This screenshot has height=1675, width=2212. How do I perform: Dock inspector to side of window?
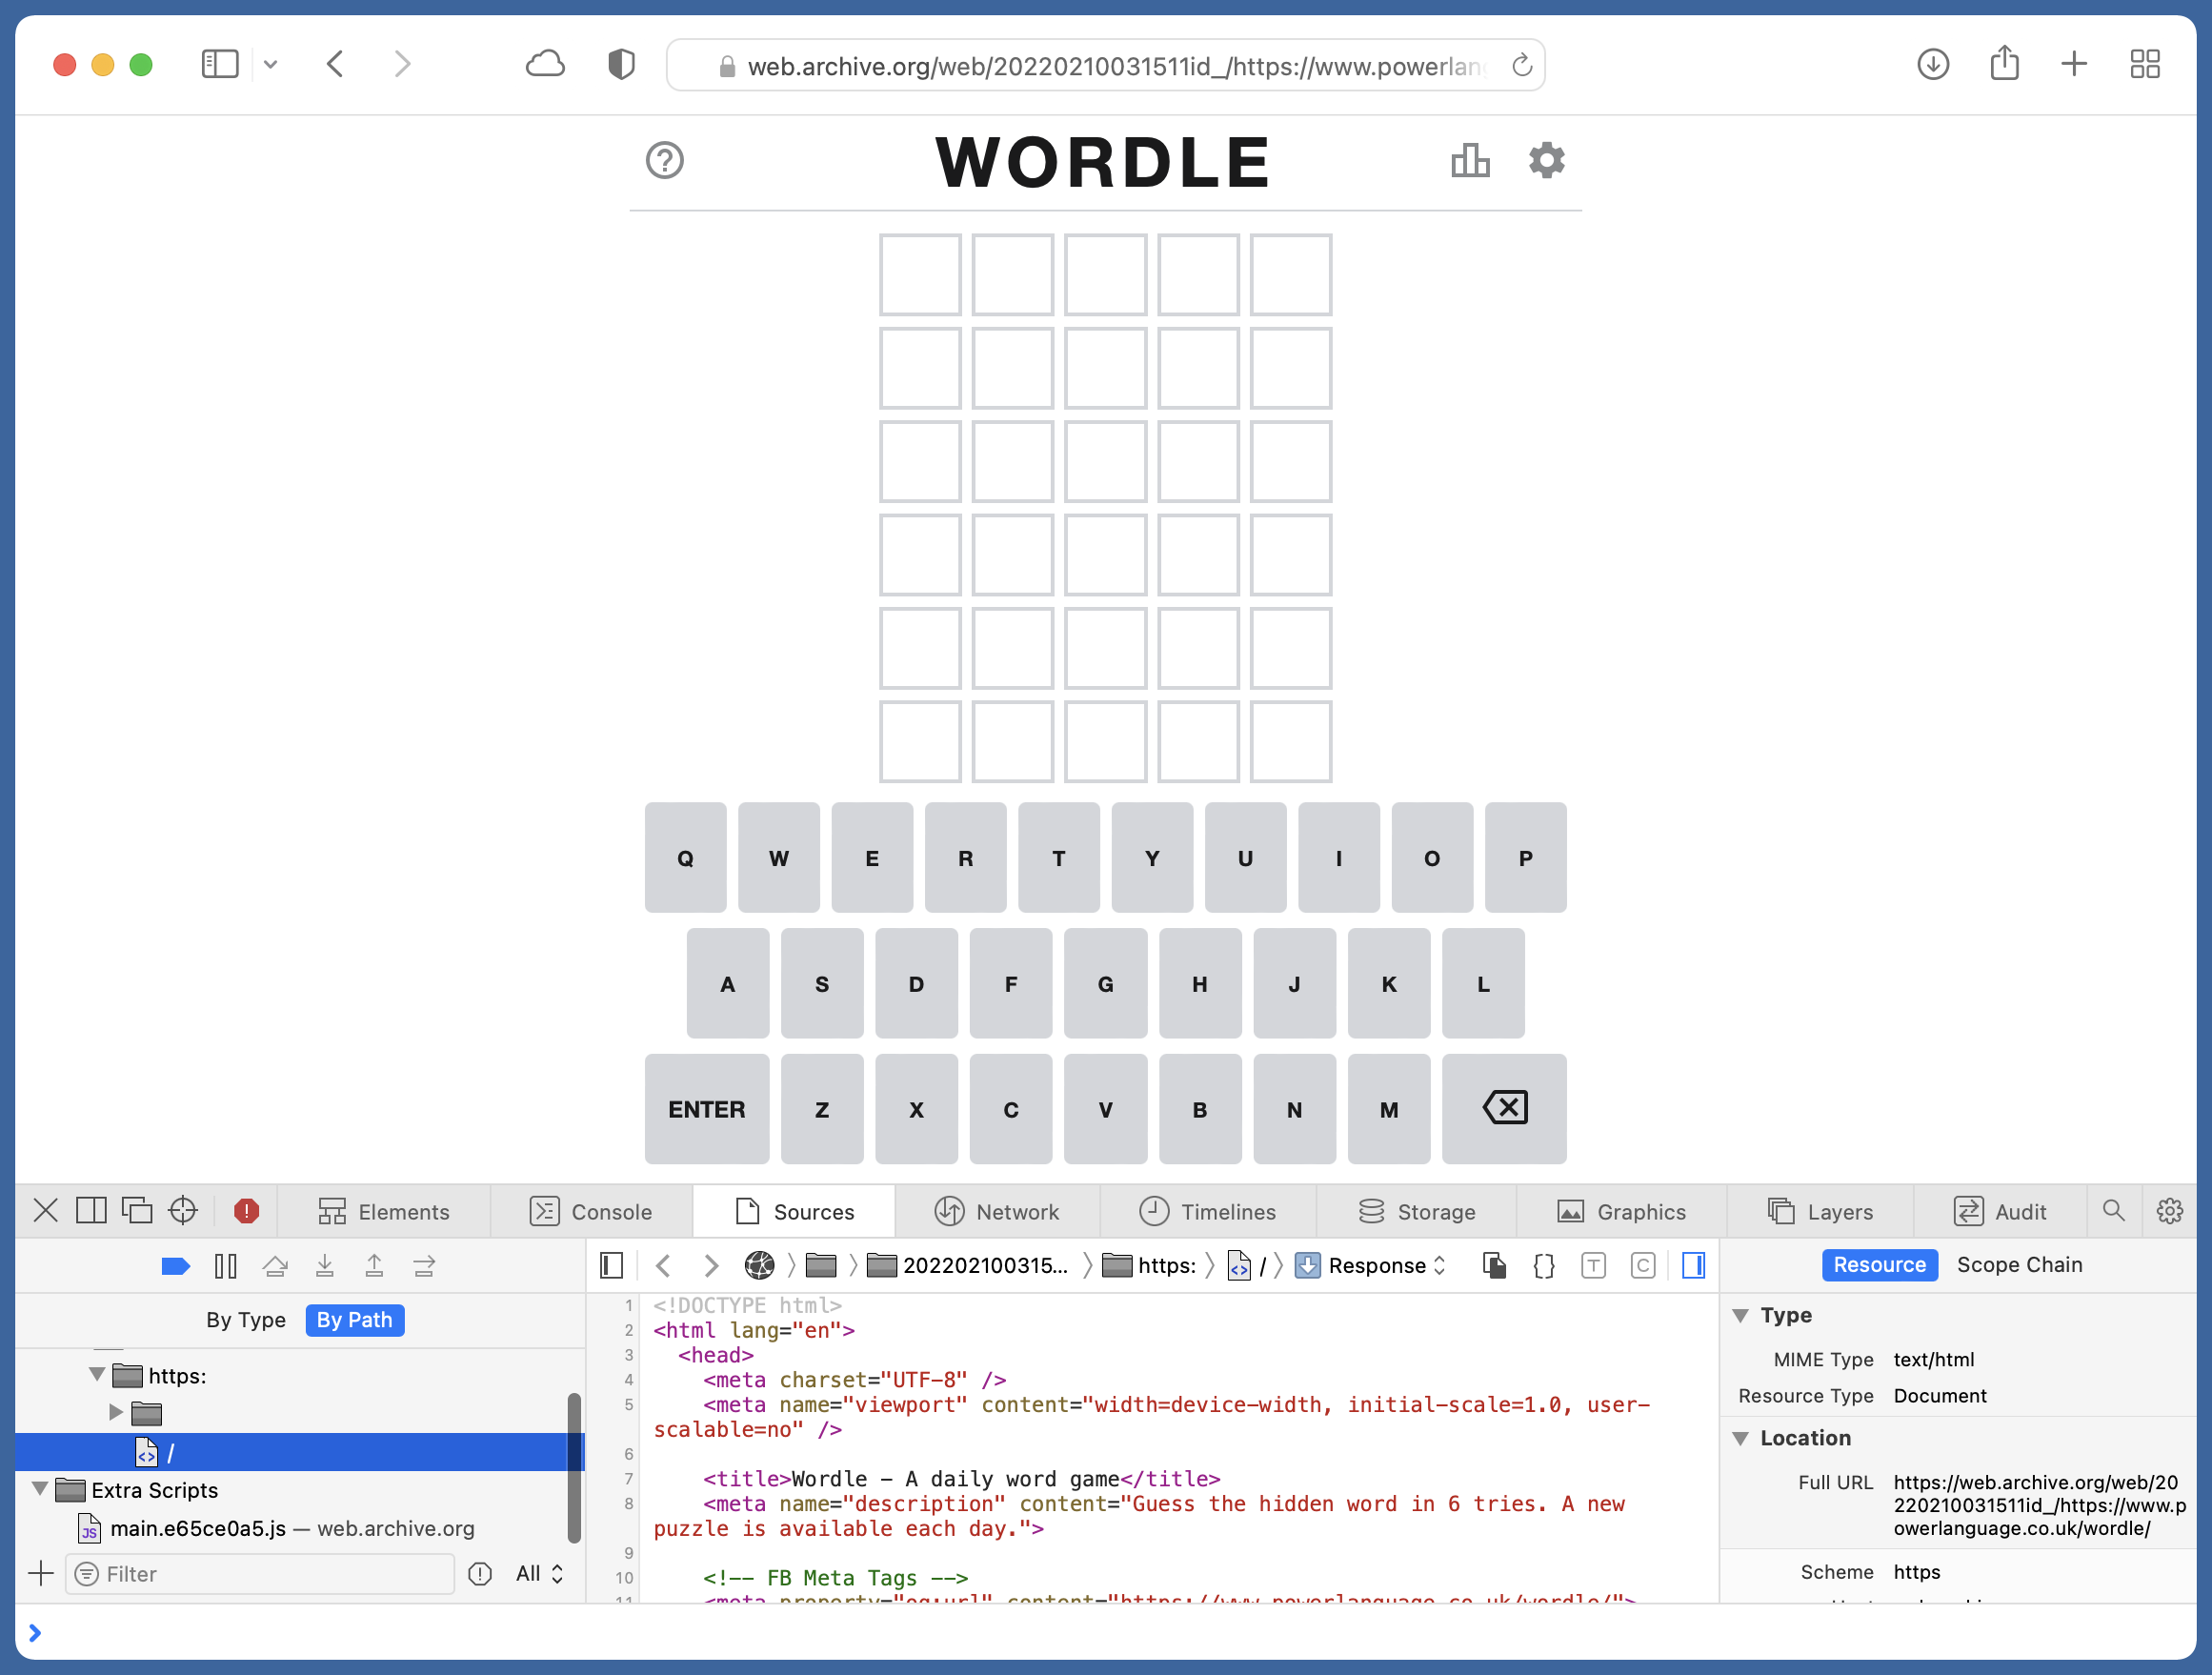[x=91, y=1211]
